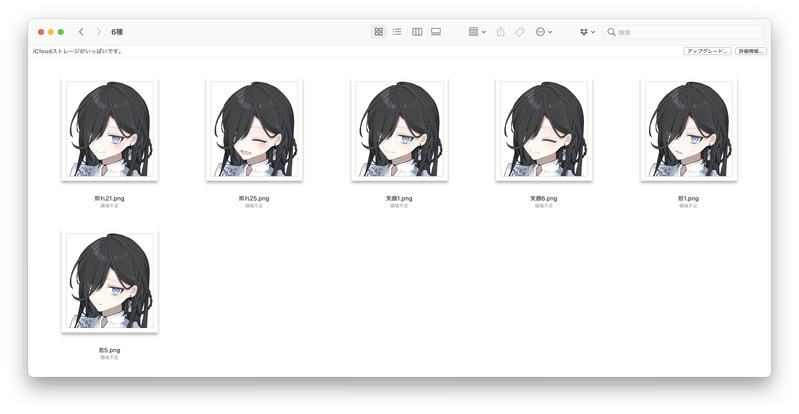Click the file name 怒5.png
Screen dimensions: 799x414
109,350
